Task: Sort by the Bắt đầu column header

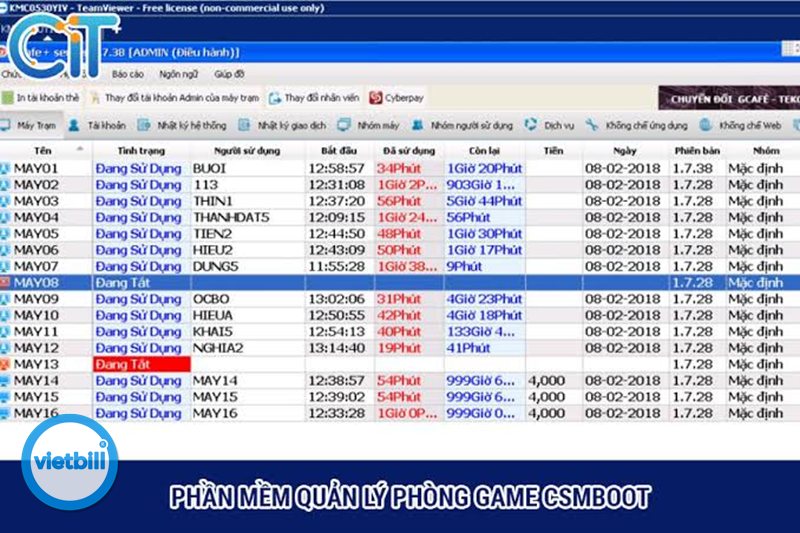Action: tap(339, 150)
